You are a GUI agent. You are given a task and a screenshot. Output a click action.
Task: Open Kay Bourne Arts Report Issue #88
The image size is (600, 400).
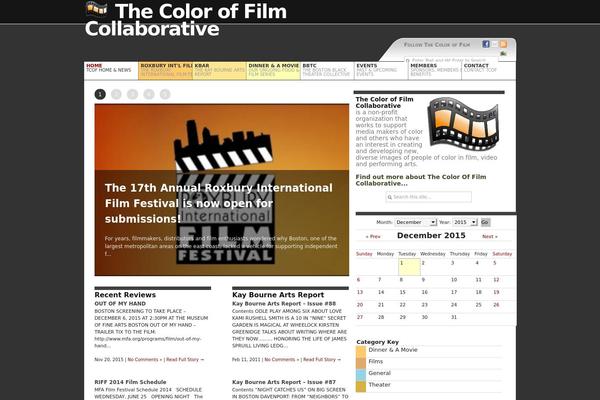pos(284,304)
